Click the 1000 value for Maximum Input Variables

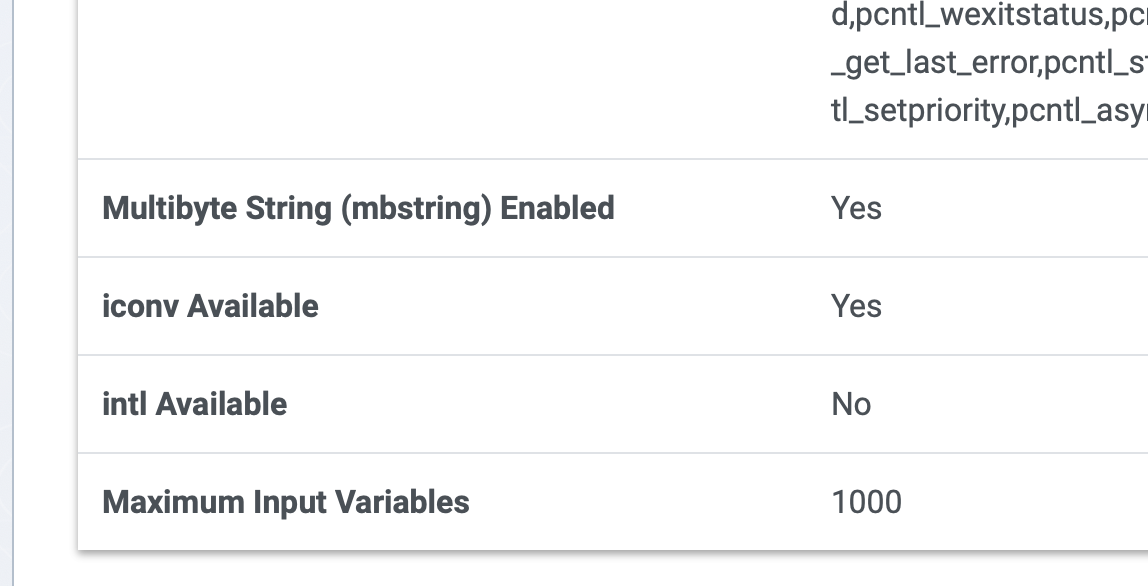pyautogui.click(x=866, y=502)
